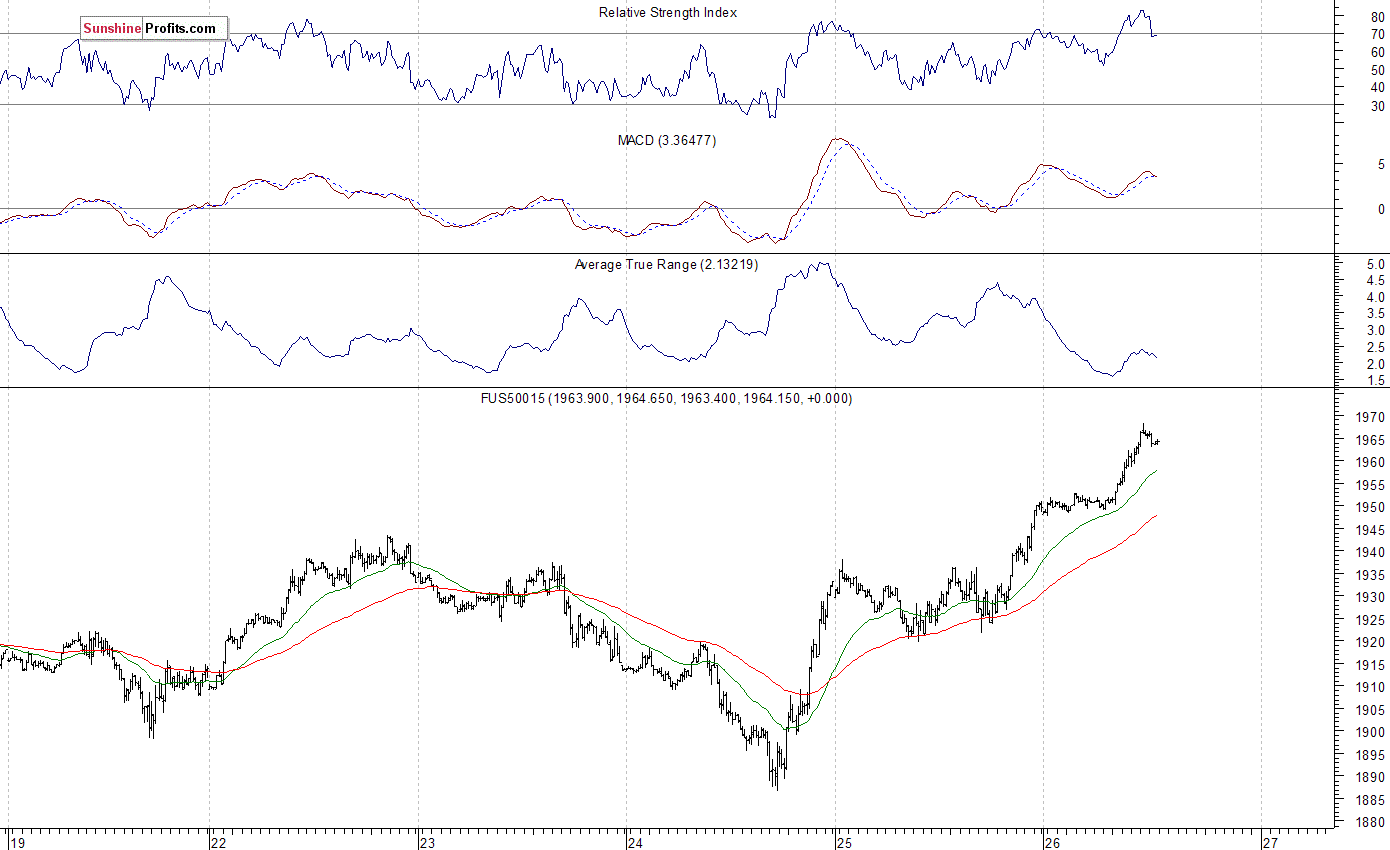The width and height of the screenshot is (1390, 850).
Task: Click the SunshineProfits.com logo
Action: tap(154, 28)
